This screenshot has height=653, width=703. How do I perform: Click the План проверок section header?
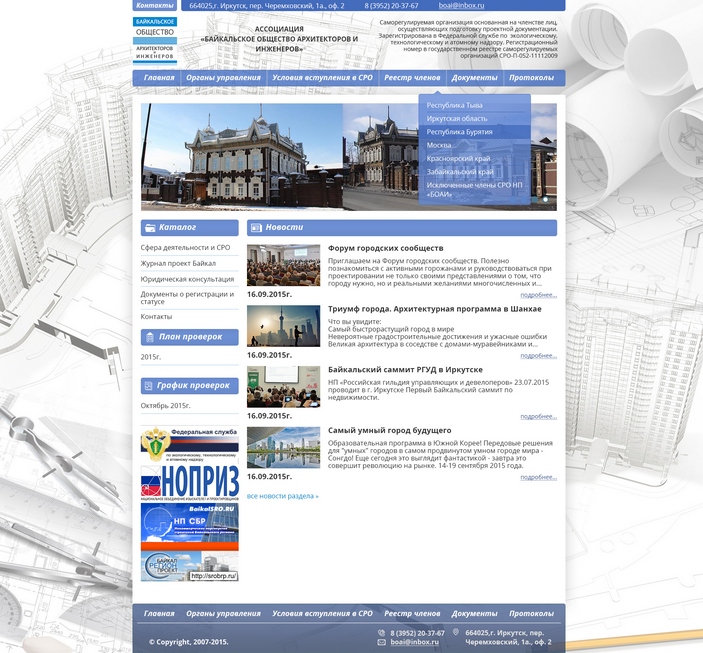(x=190, y=337)
